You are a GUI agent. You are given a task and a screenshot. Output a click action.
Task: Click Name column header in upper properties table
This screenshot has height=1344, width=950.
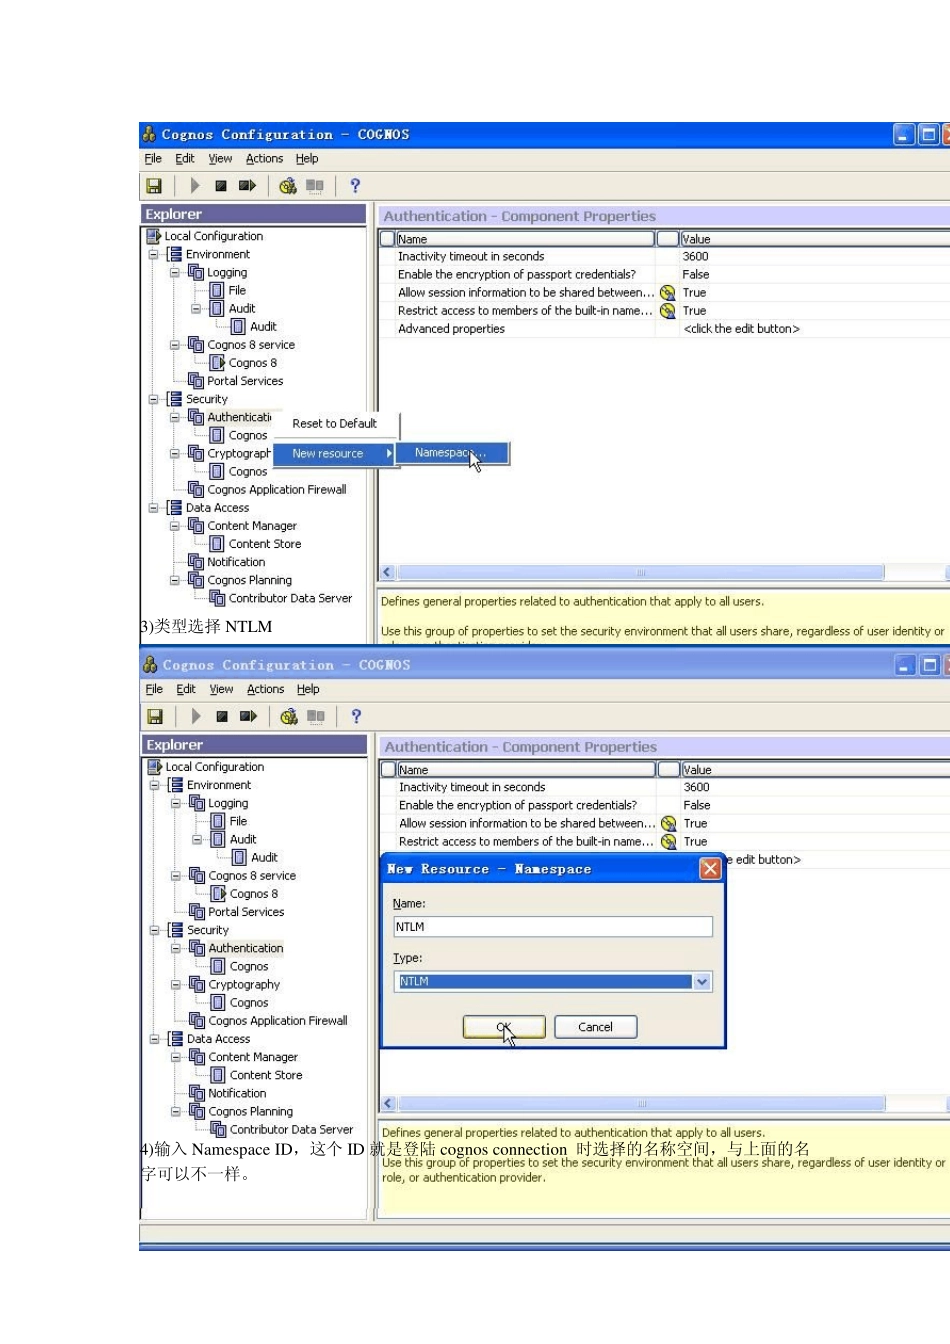click(524, 239)
